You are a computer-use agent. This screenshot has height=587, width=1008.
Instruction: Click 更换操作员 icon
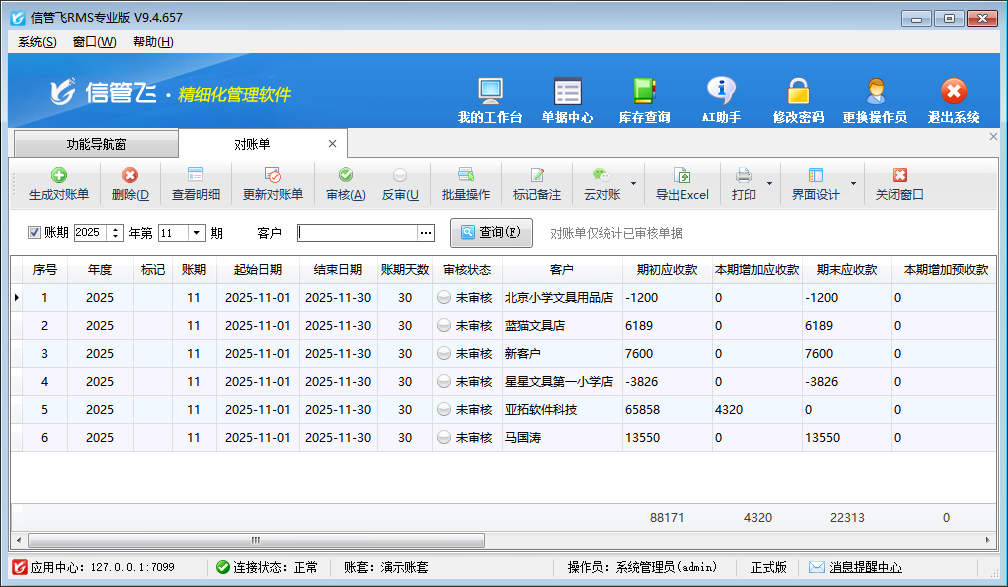click(x=875, y=100)
